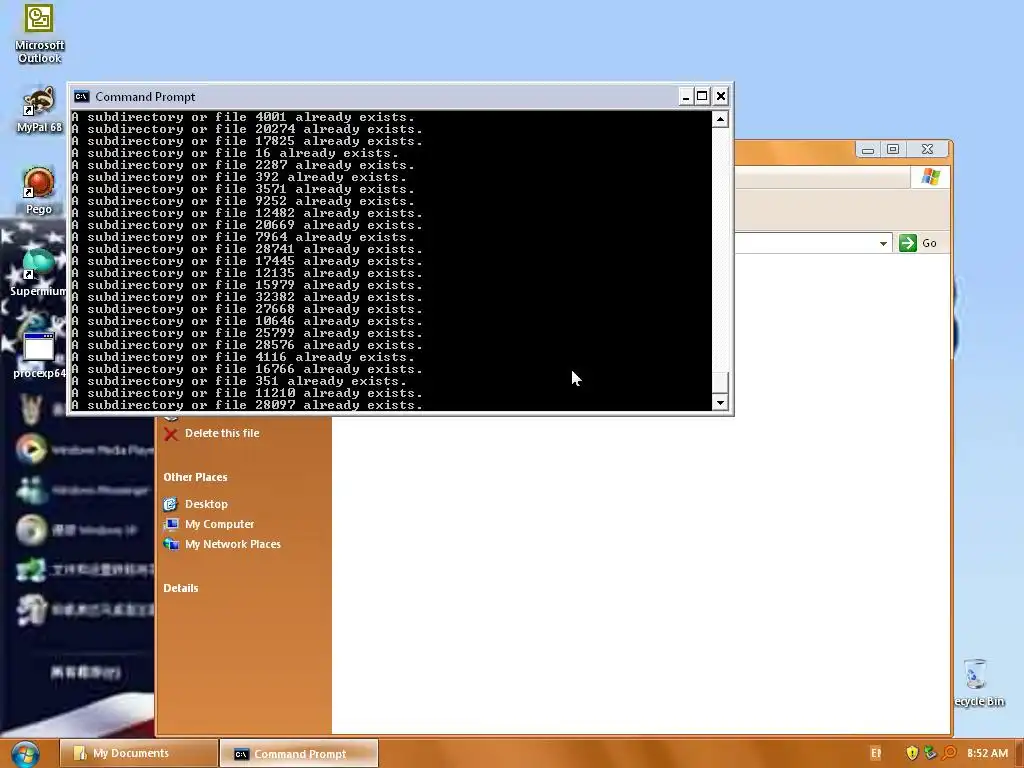Click the Command Prompt scrollbar up arrow
The image size is (1024, 768).
click(x=720, y=120)
